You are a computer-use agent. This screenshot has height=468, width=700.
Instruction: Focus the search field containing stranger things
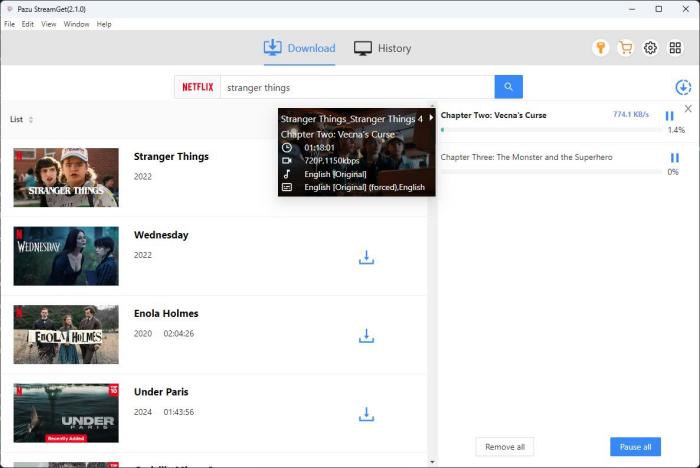coord(357,87)
